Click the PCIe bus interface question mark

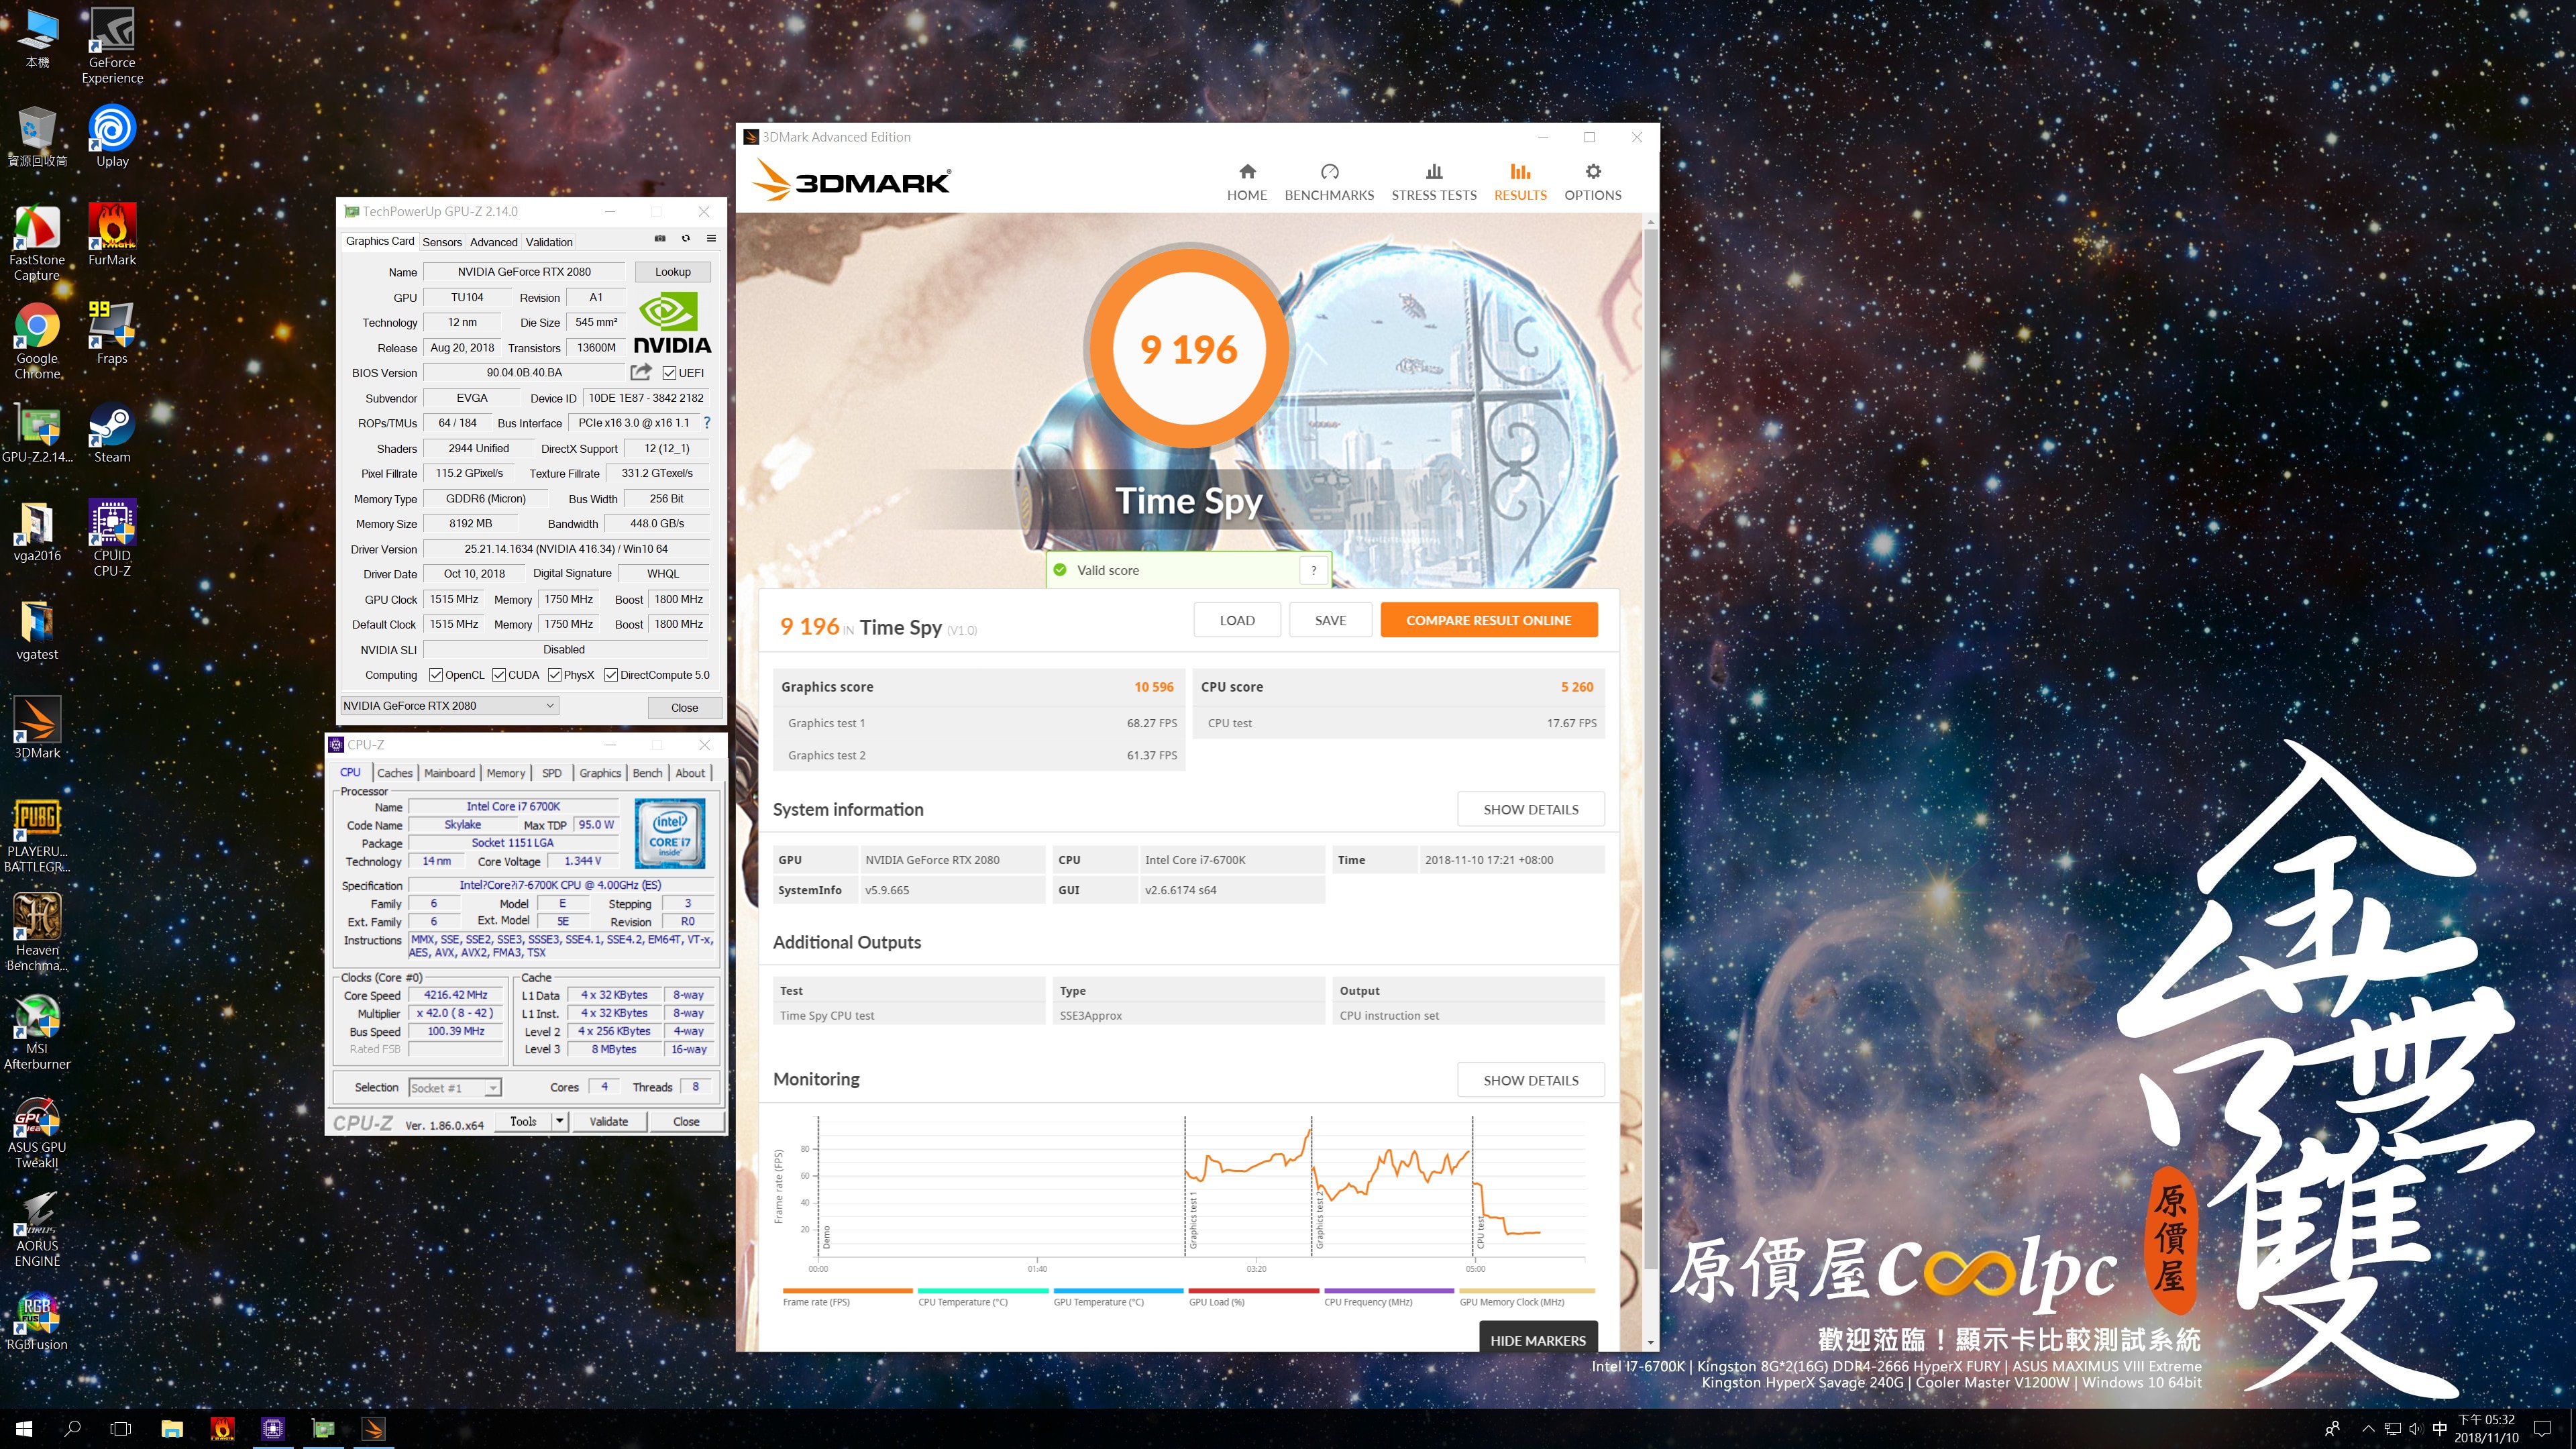(x=707, y=423)
